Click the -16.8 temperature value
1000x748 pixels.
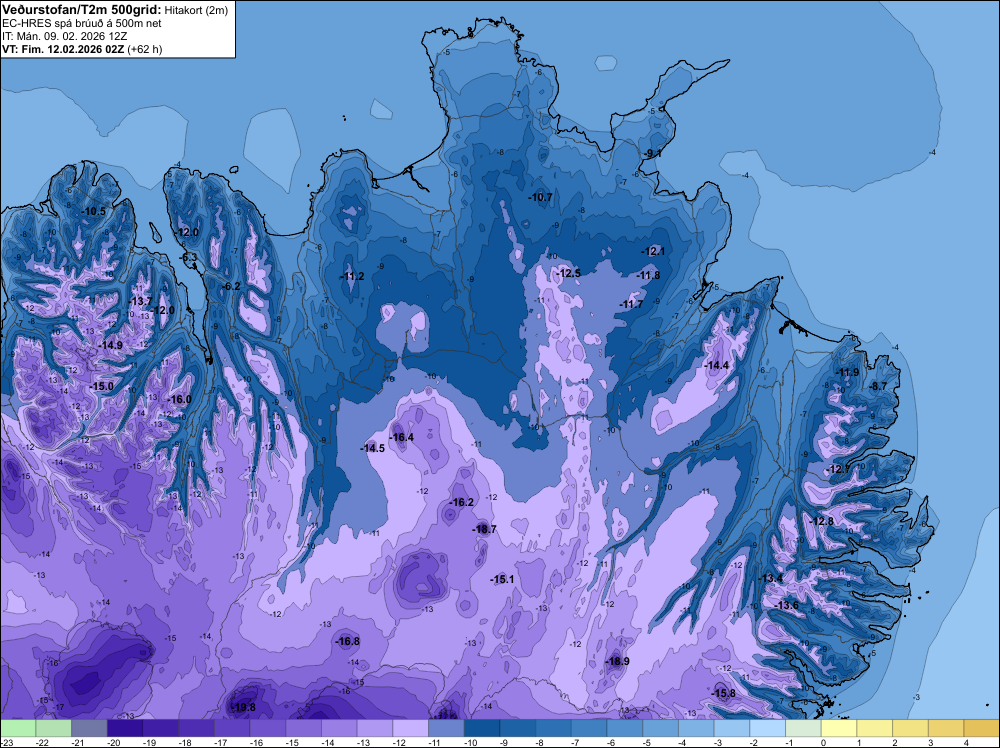(x=348, y=642)
